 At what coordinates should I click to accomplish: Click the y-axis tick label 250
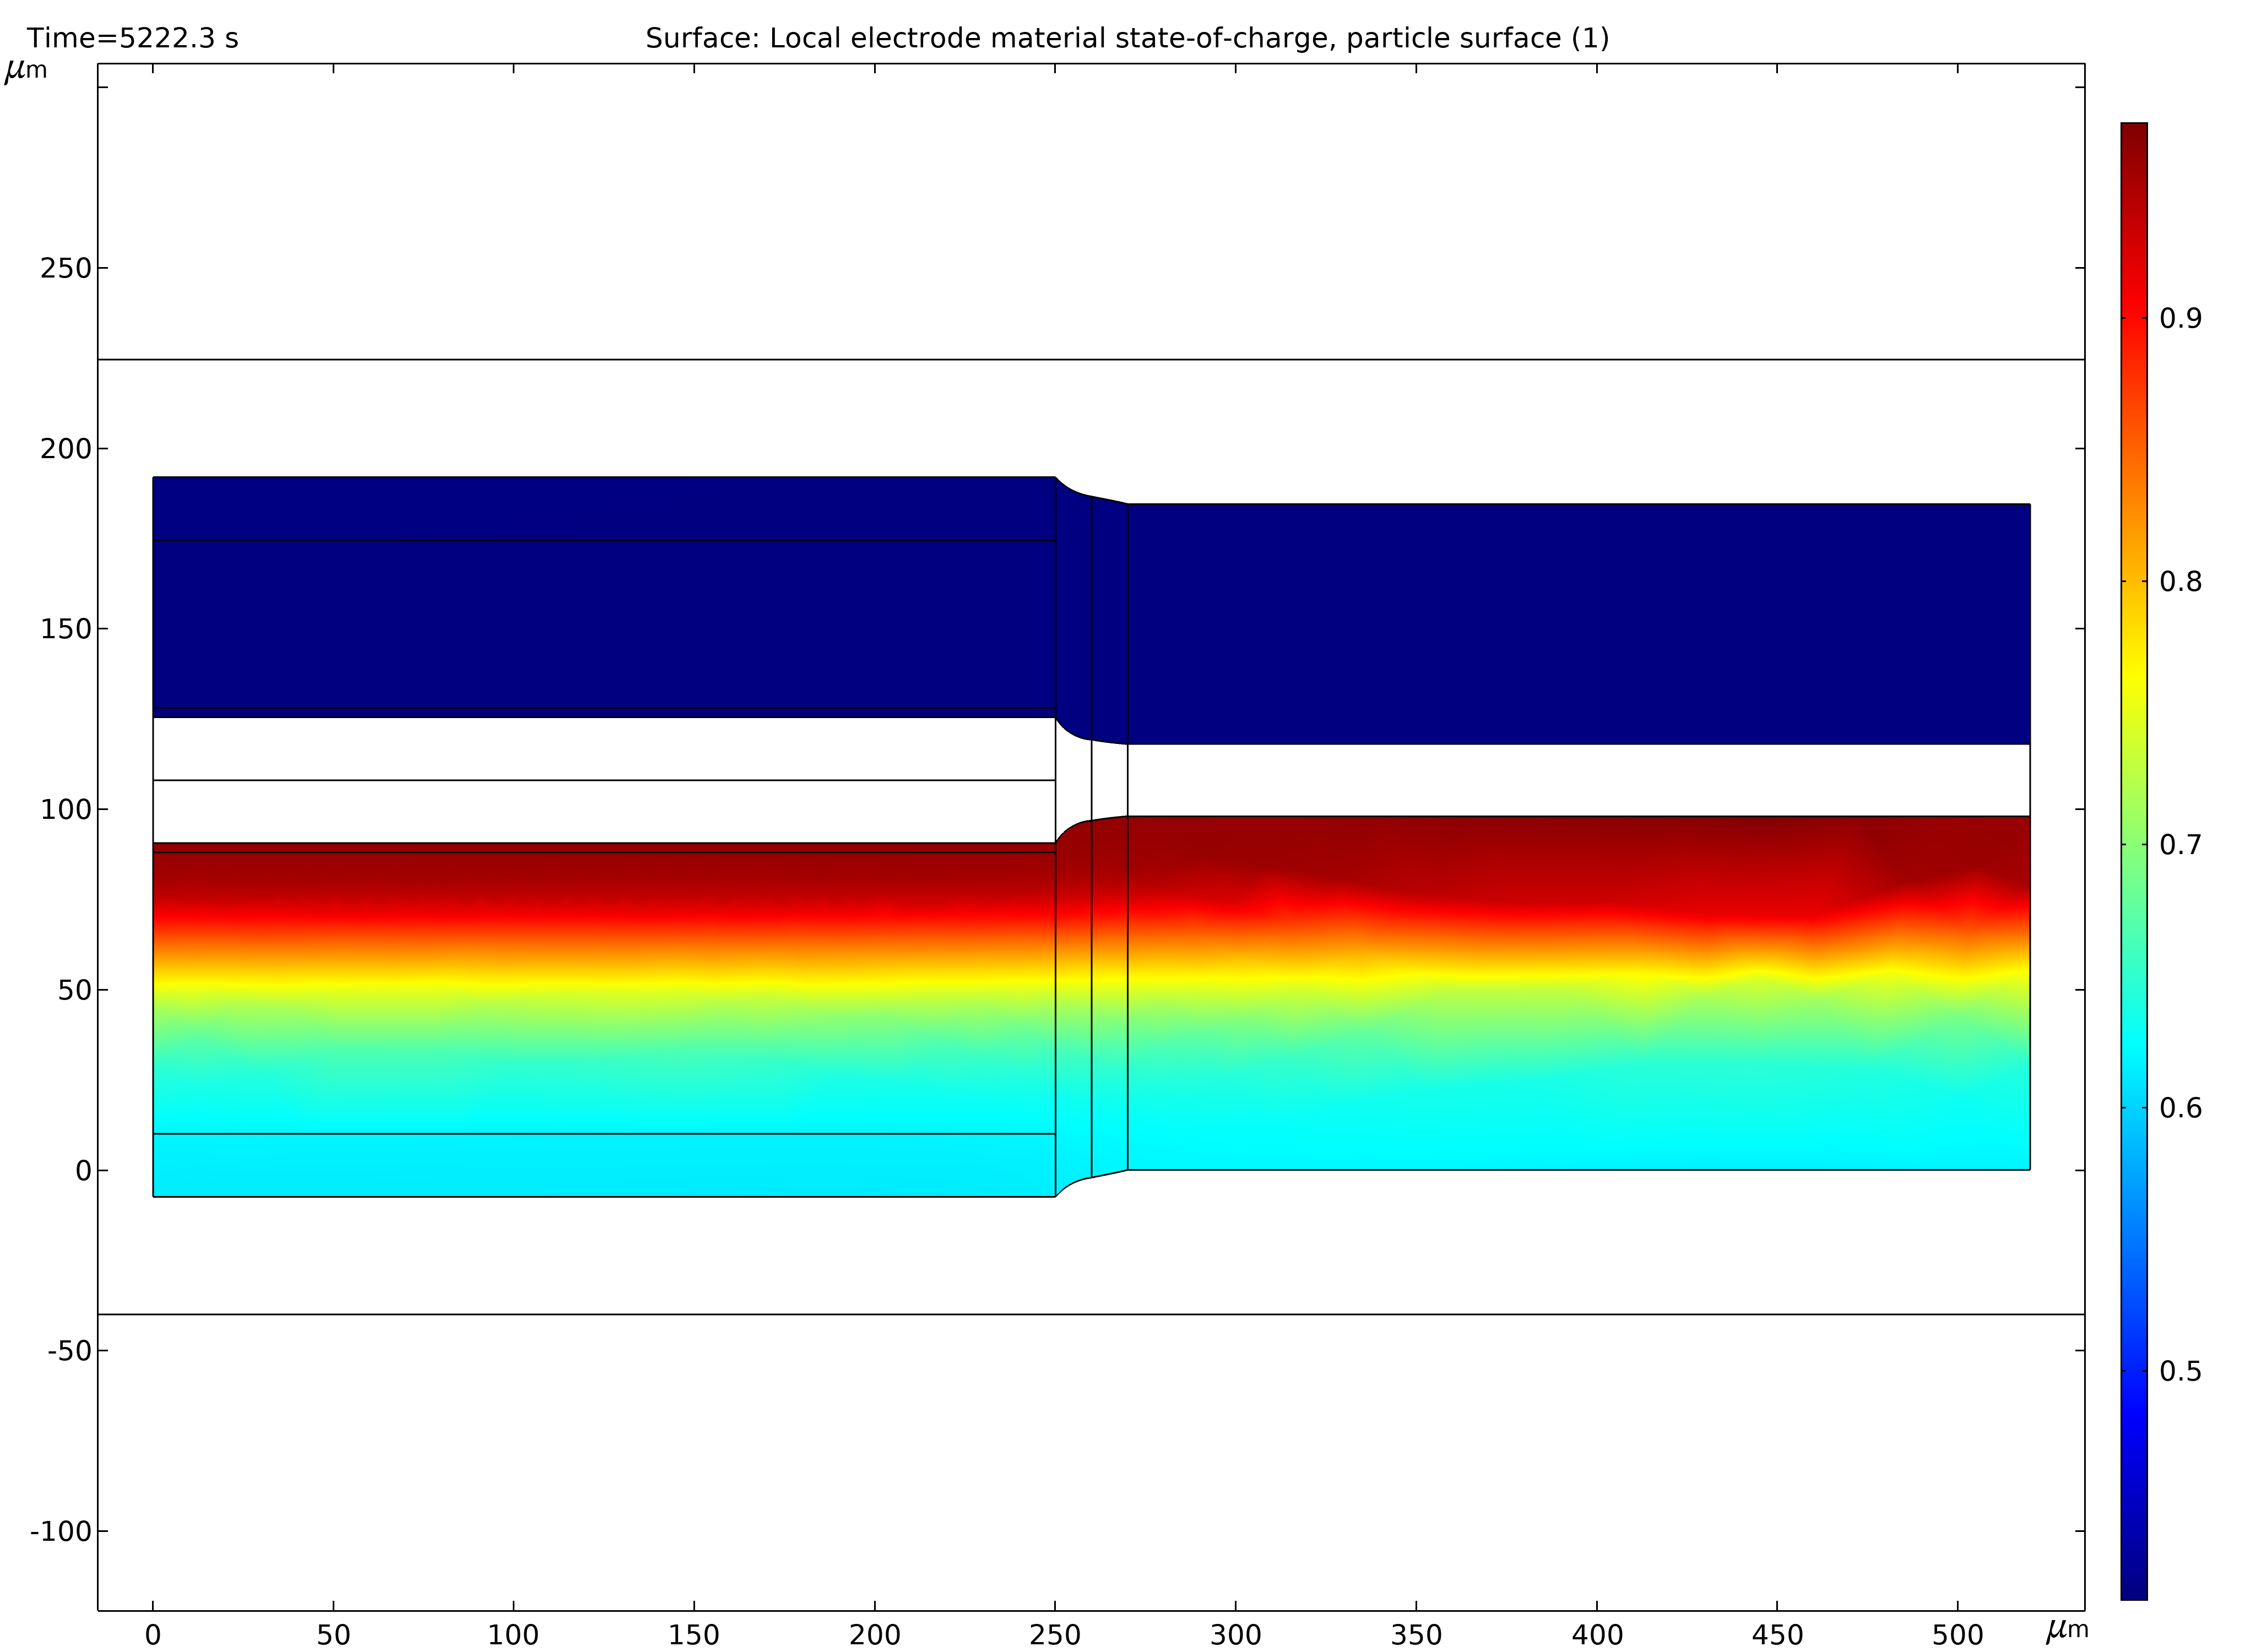(65, 268)
